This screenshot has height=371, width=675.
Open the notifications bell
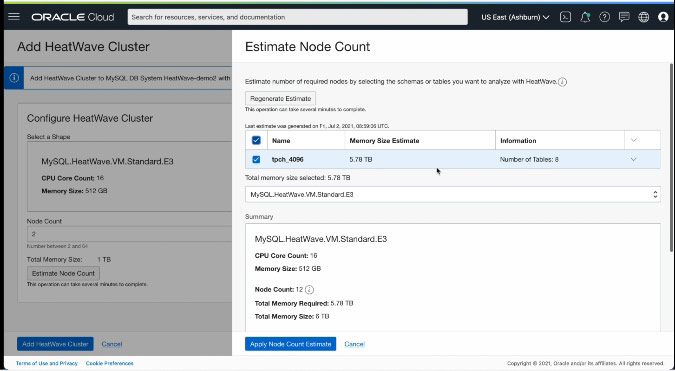[585, 17]
